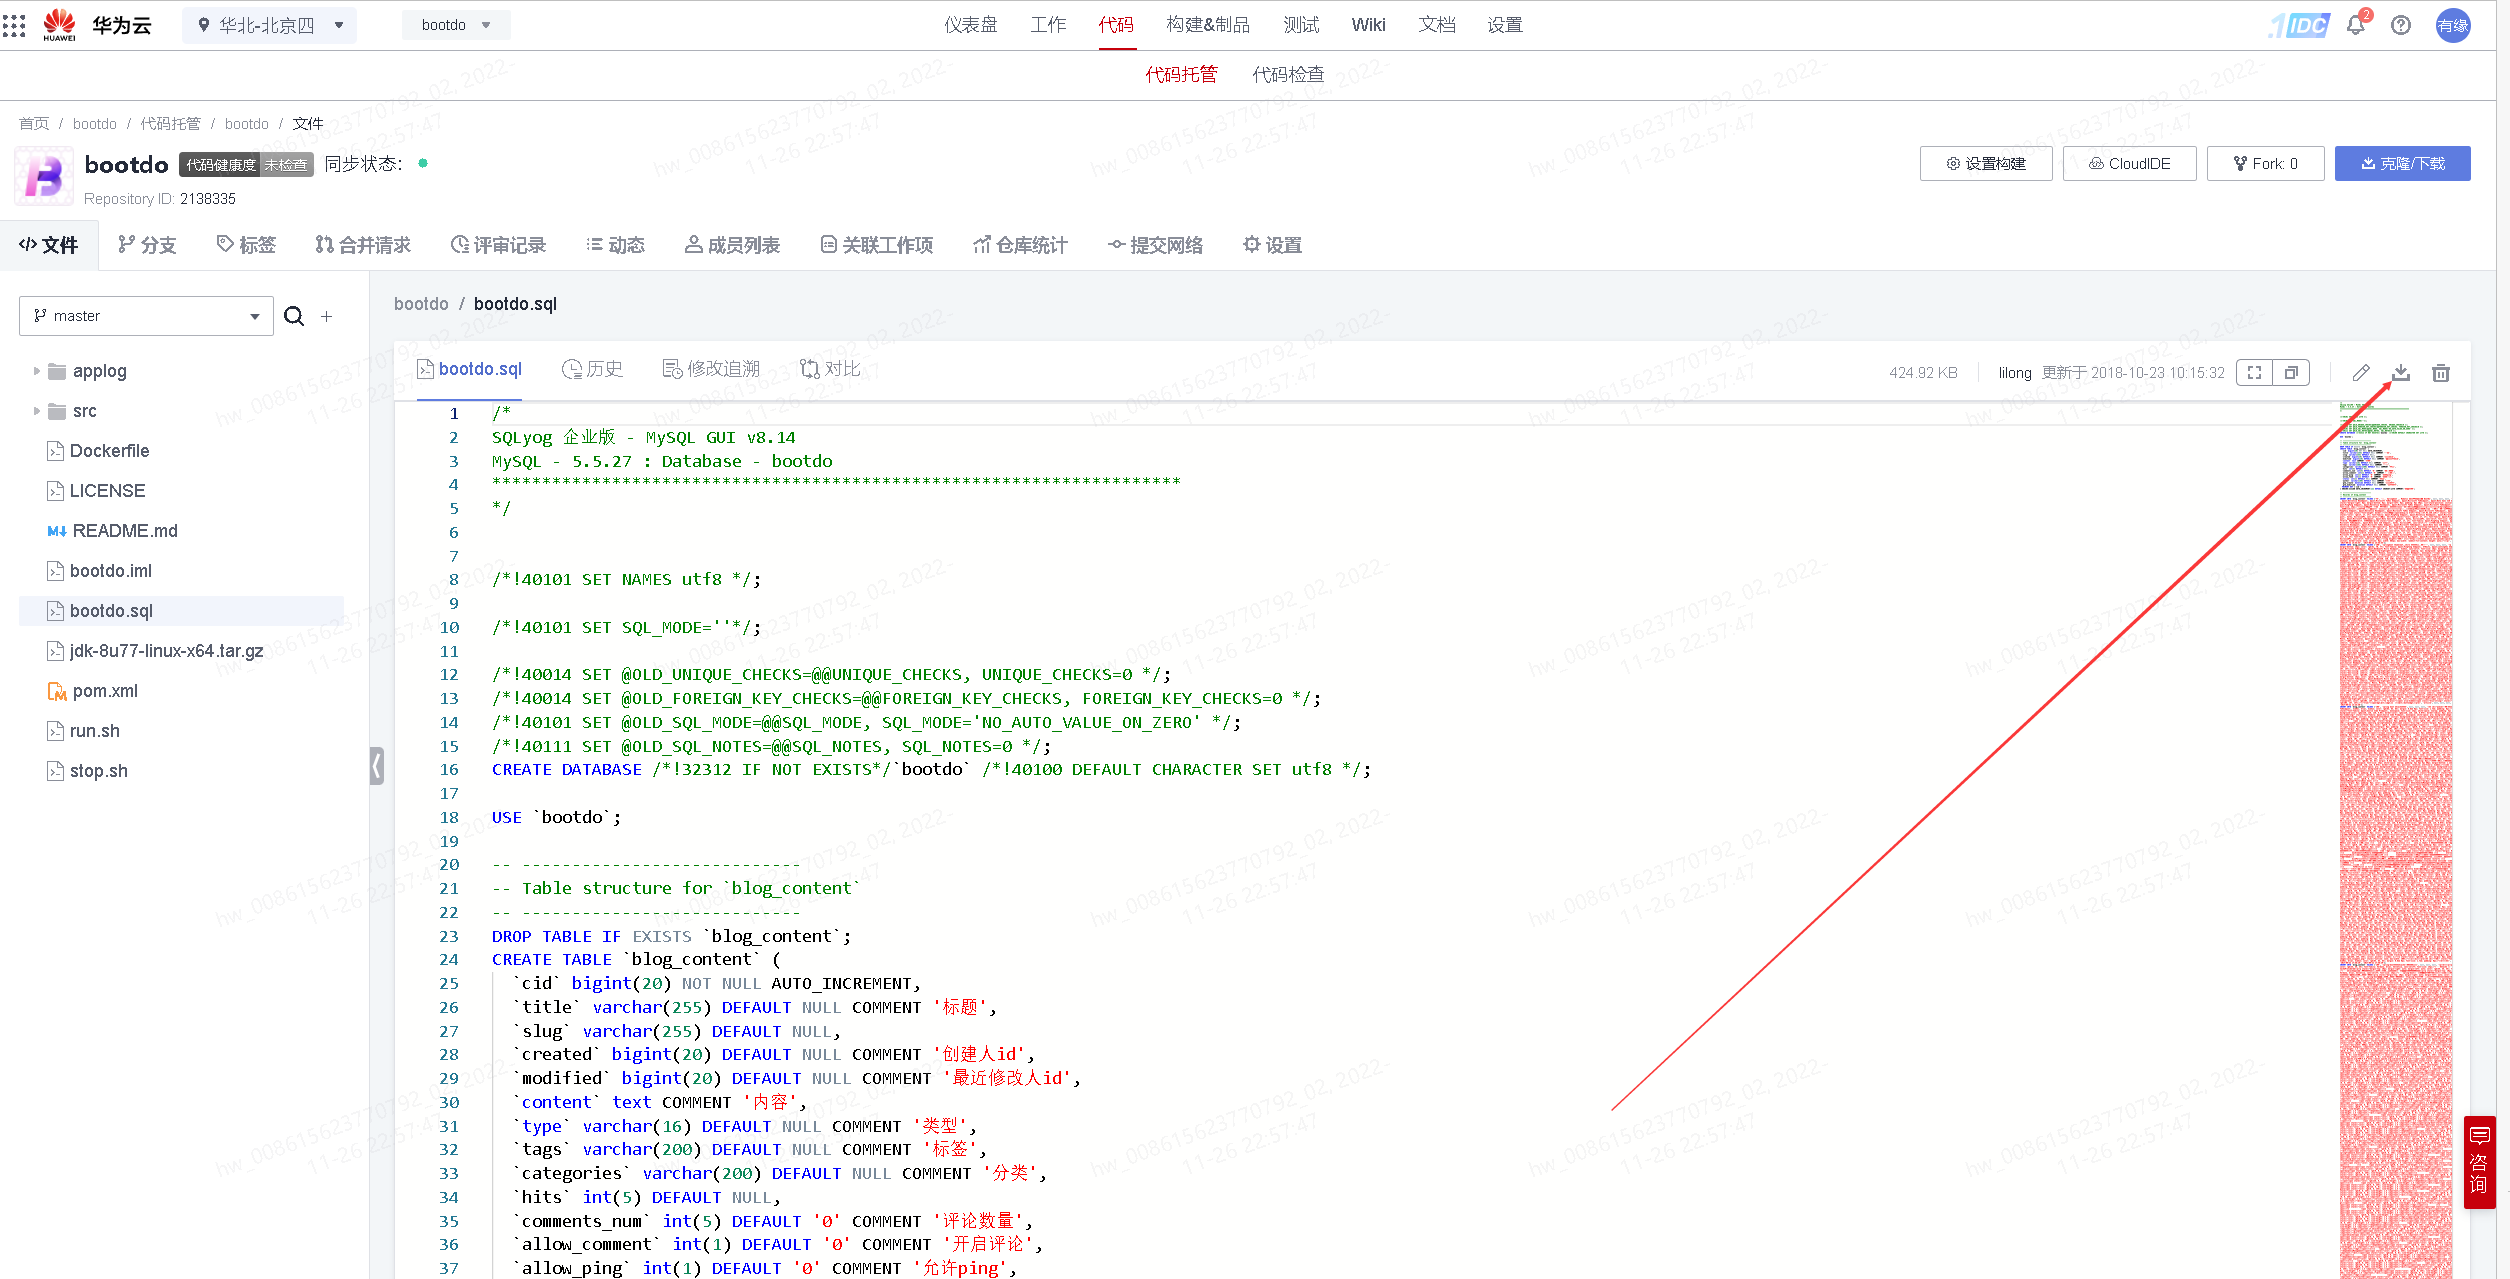This screenshot has width=2510, height=1279.
Task: Open the 历史 history tab
Action: click(593, 369)
